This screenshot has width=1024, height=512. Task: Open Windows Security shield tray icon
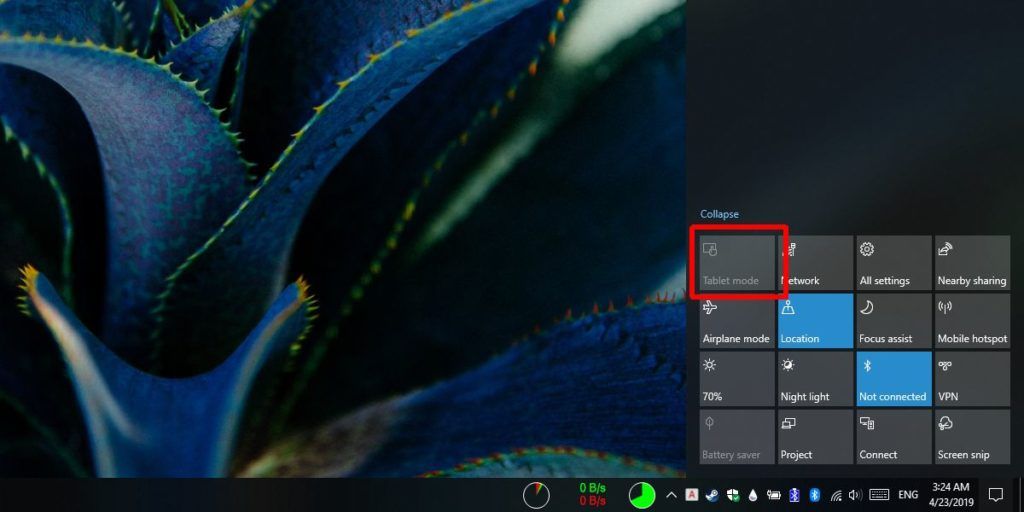point(733,495)
